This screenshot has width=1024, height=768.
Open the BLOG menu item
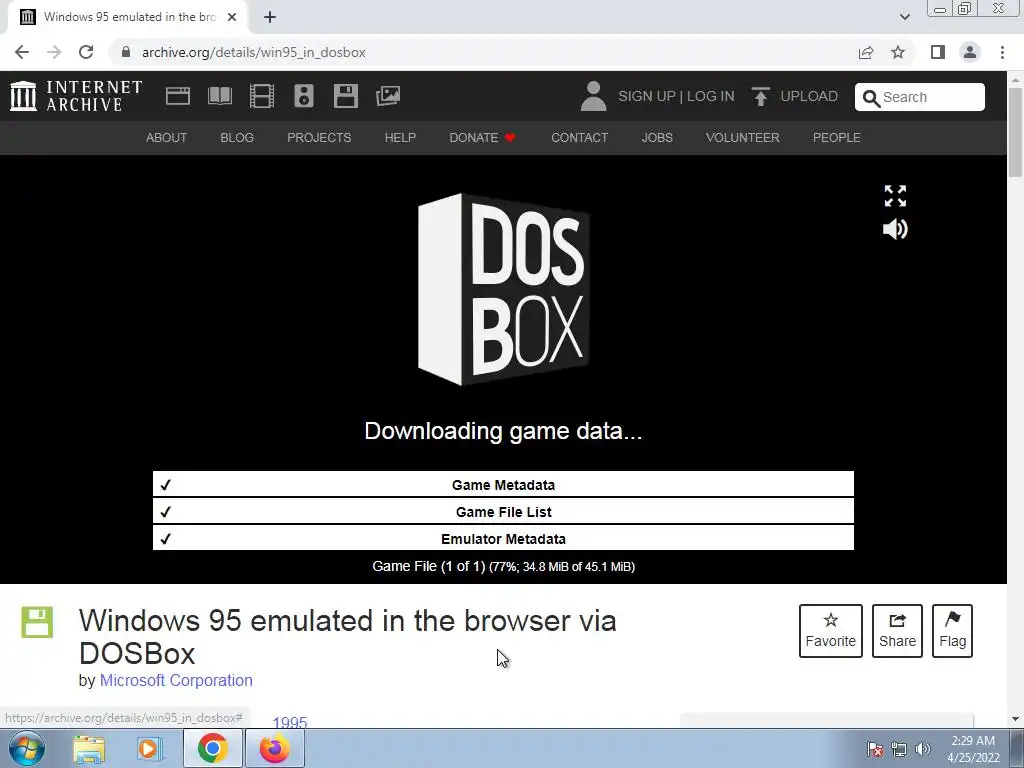(237, 138)
